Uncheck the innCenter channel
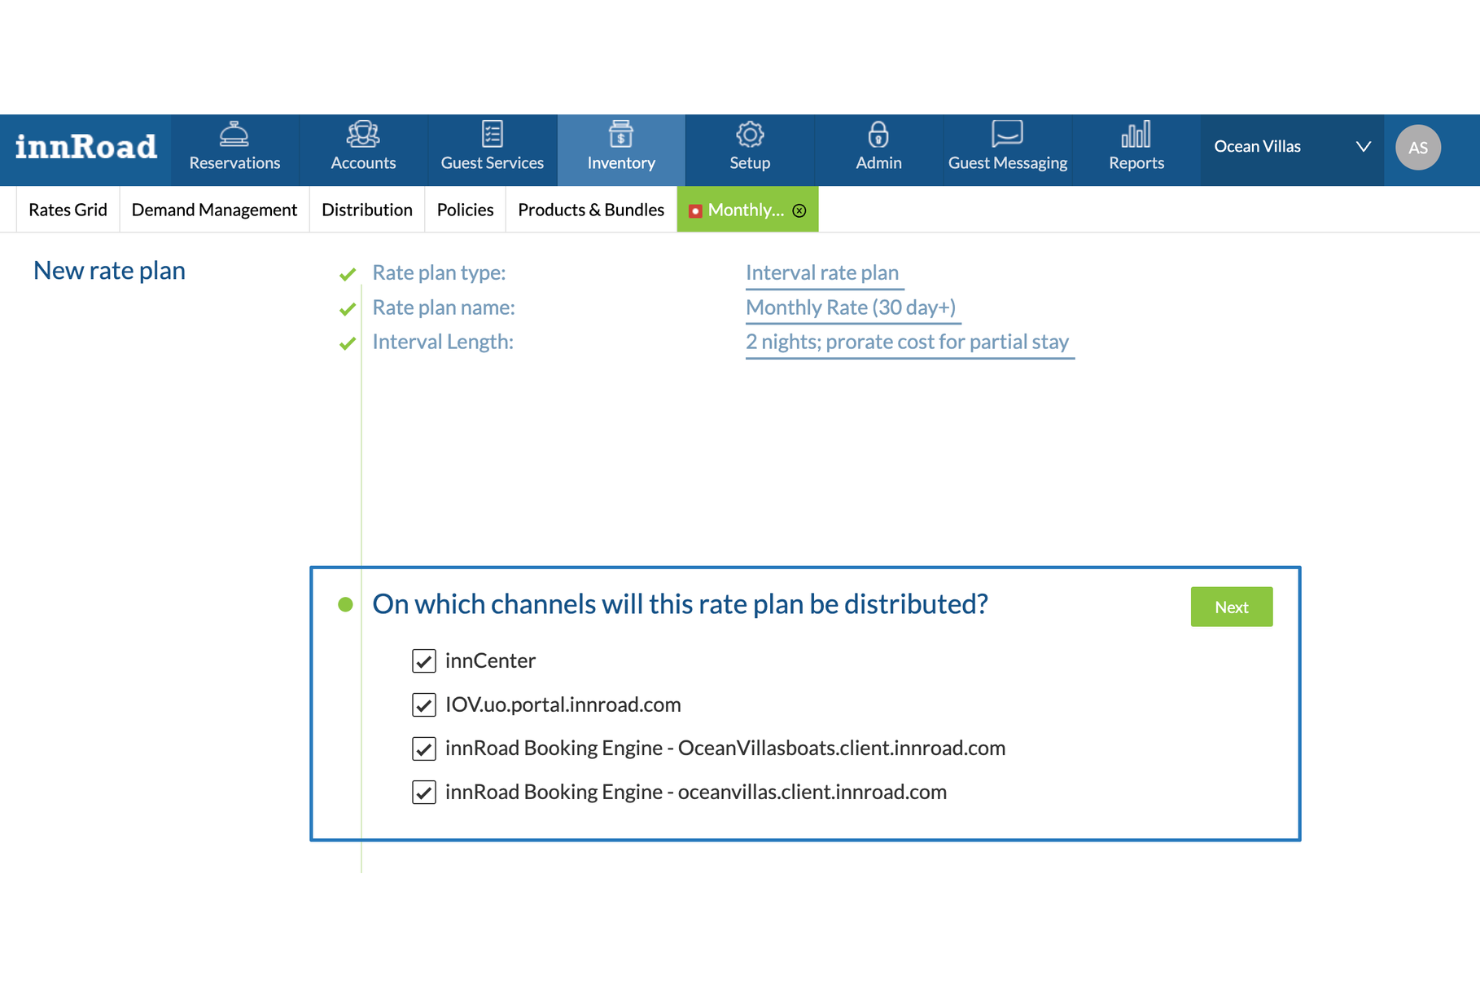The height and width of the screenshot is (987, 1480). [423, 660]
